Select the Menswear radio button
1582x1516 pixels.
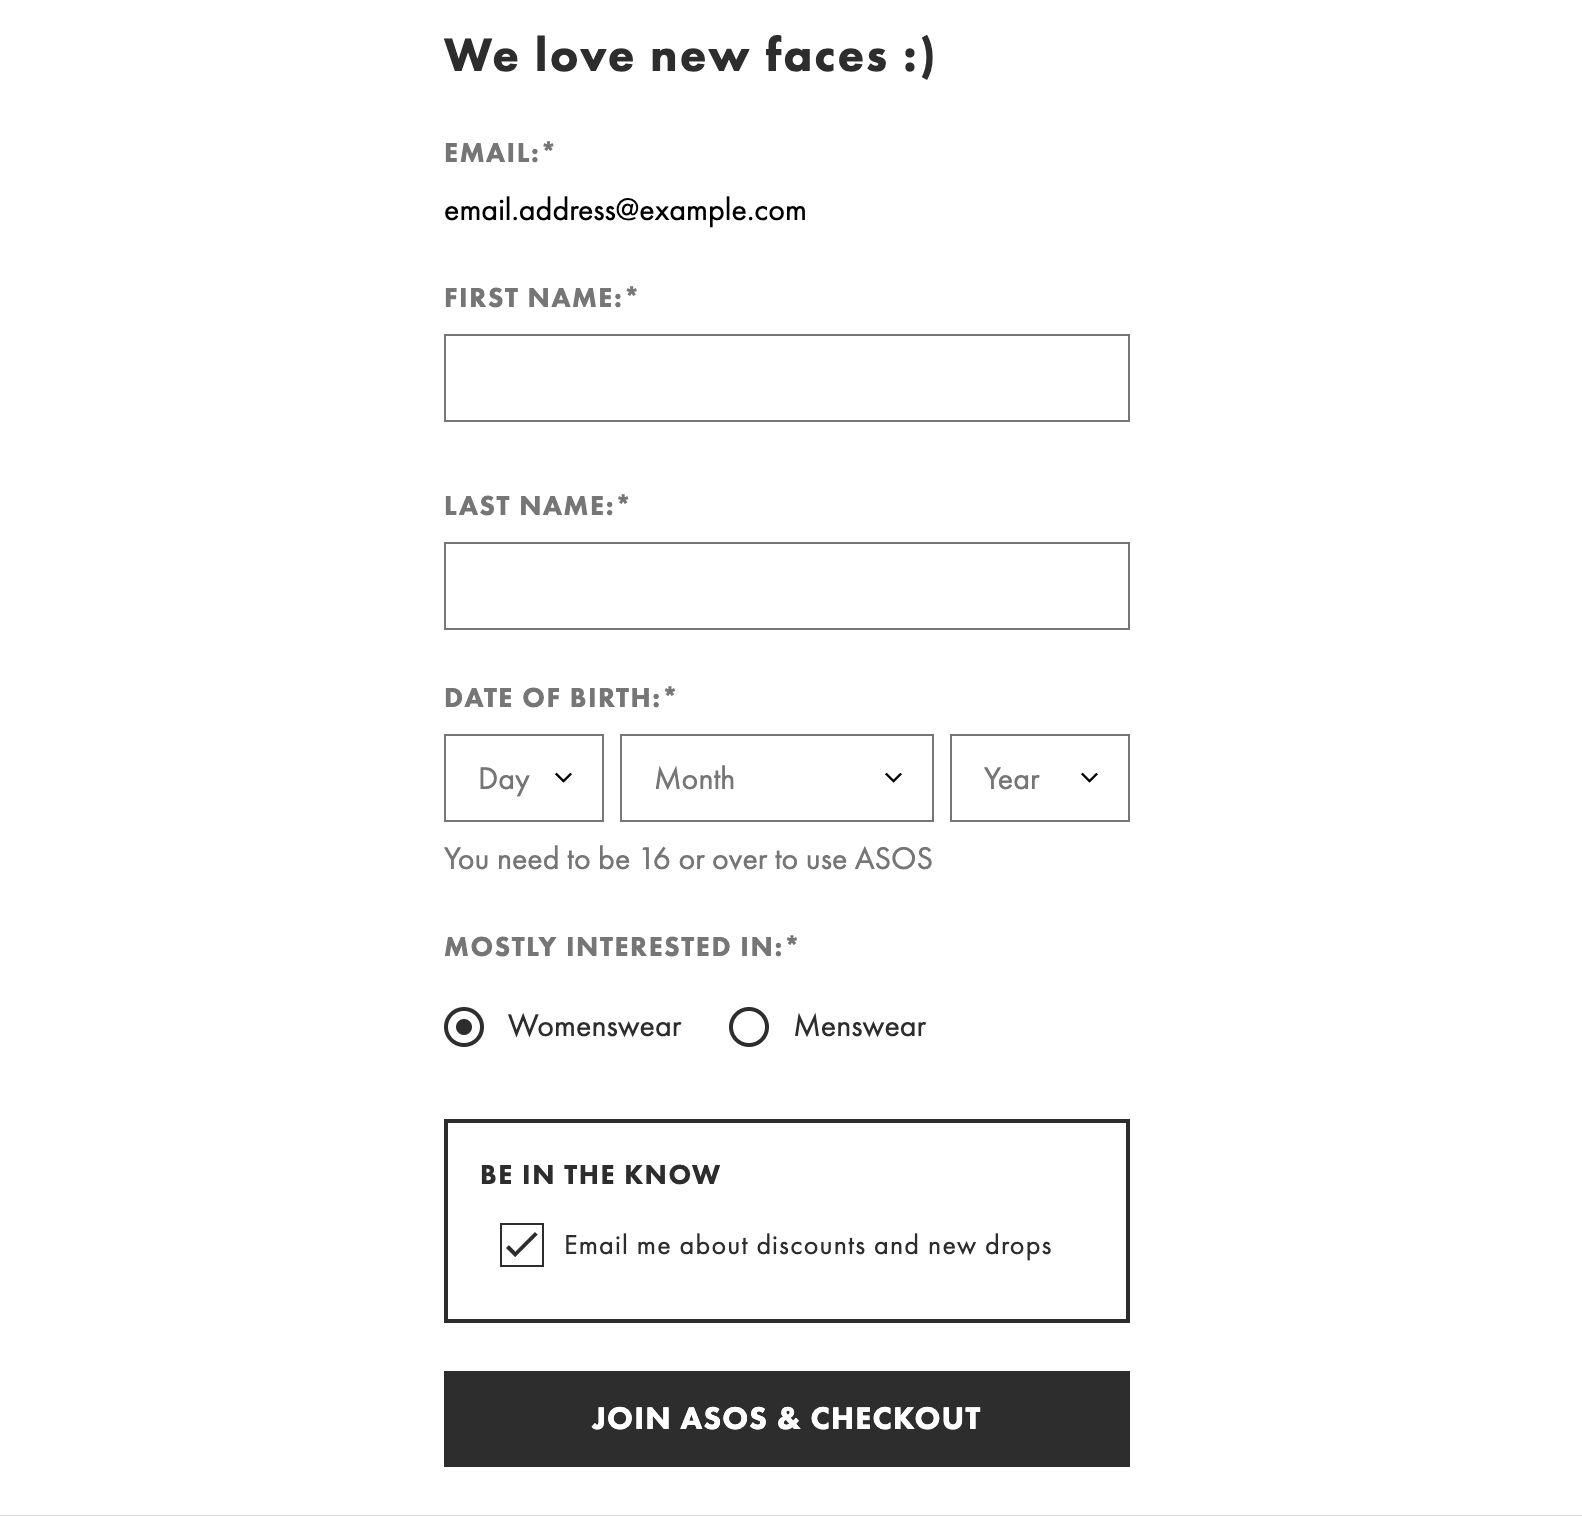point(749,1025)
